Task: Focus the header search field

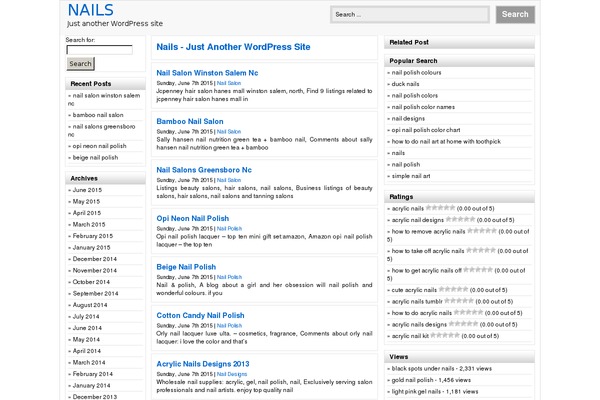Action: 410,15
